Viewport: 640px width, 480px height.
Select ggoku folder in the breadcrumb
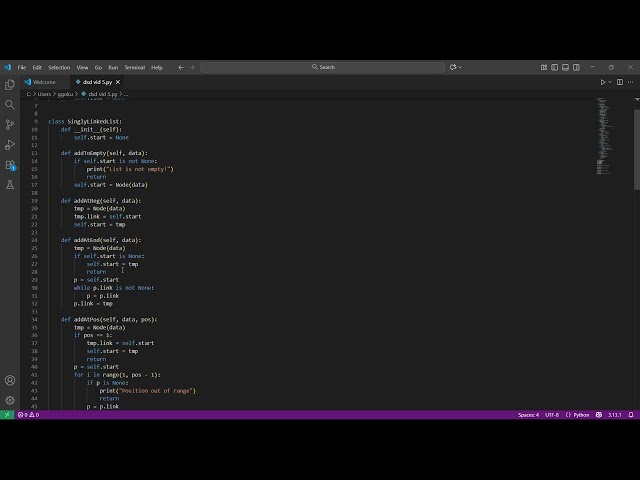[x=65, y=94]
